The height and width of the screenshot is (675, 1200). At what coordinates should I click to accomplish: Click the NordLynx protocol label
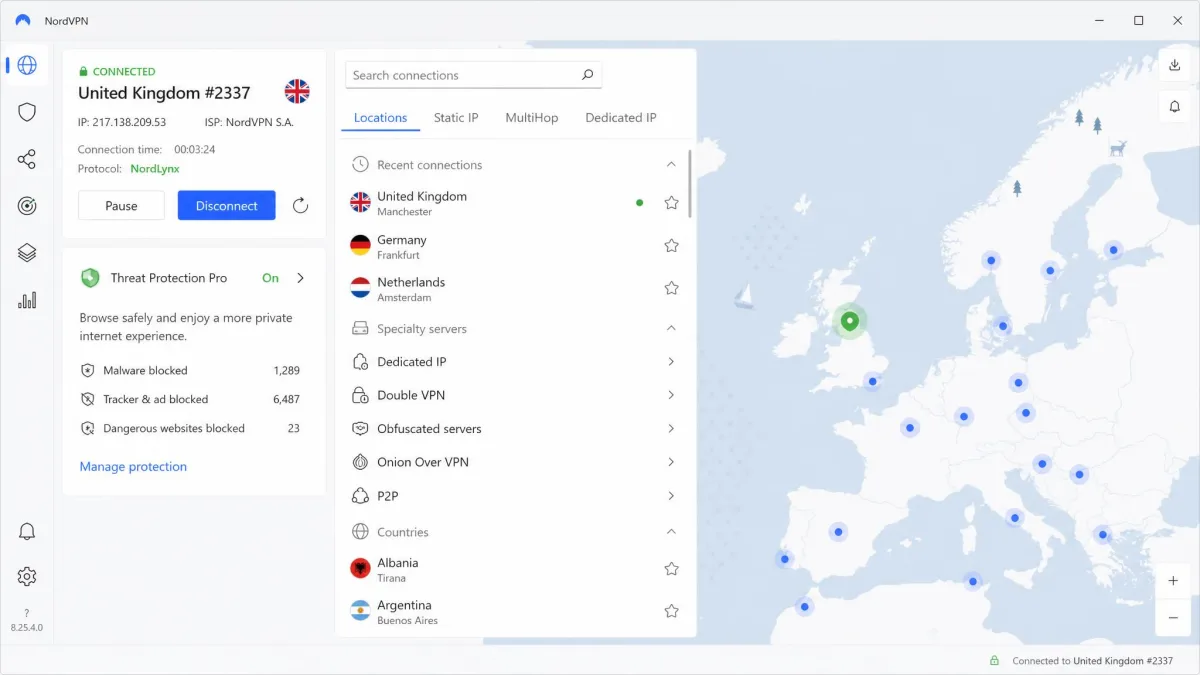click(x=155, y=169)
